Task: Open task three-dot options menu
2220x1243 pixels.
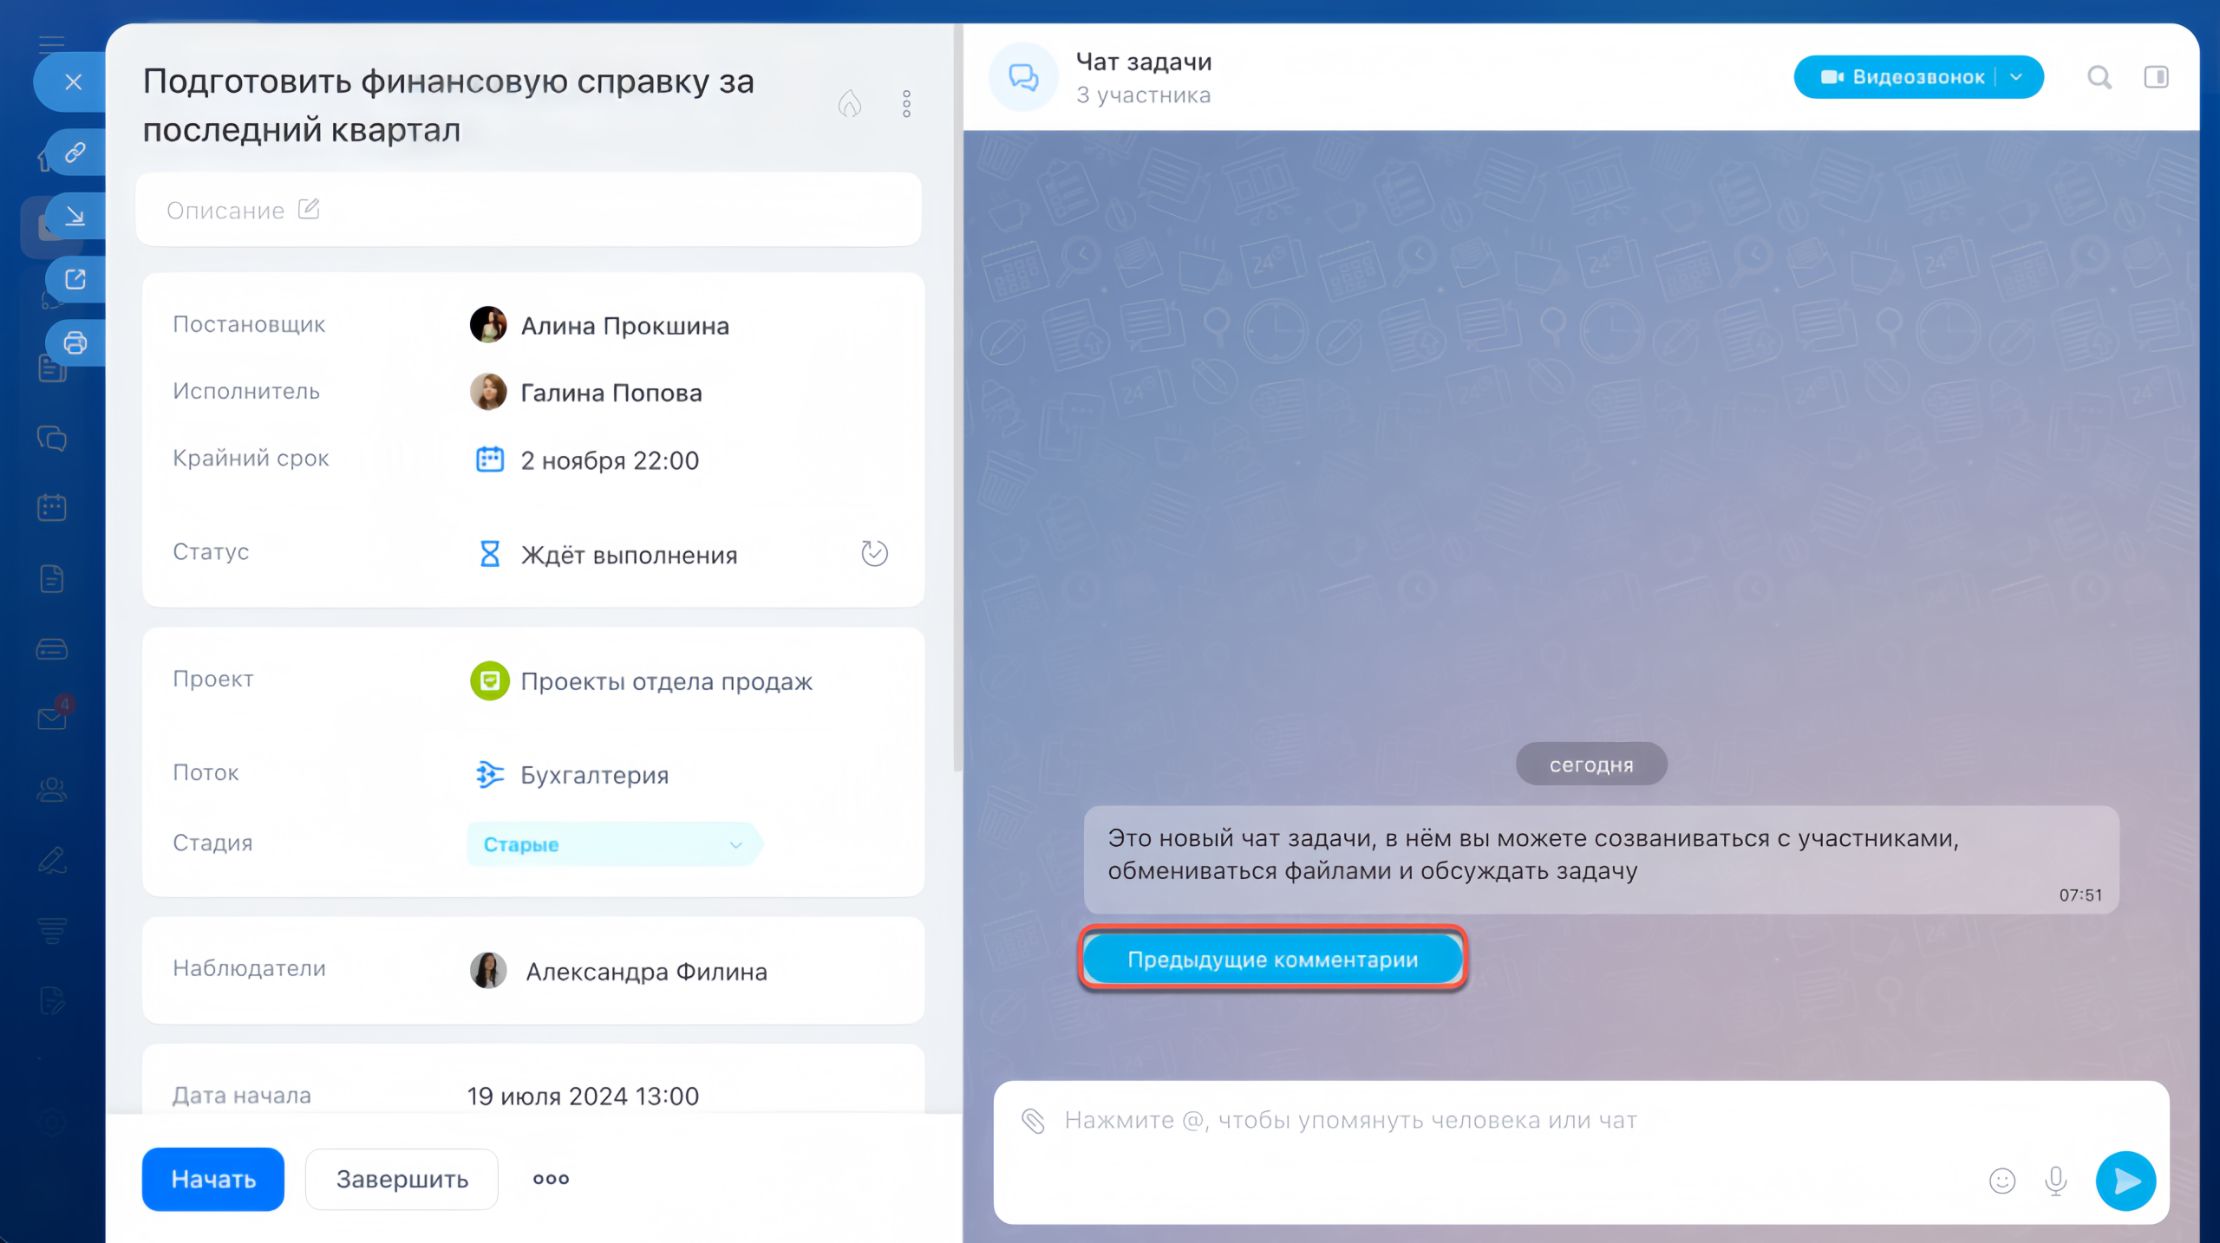Action: pyautogui.click(x=906, y=104)
